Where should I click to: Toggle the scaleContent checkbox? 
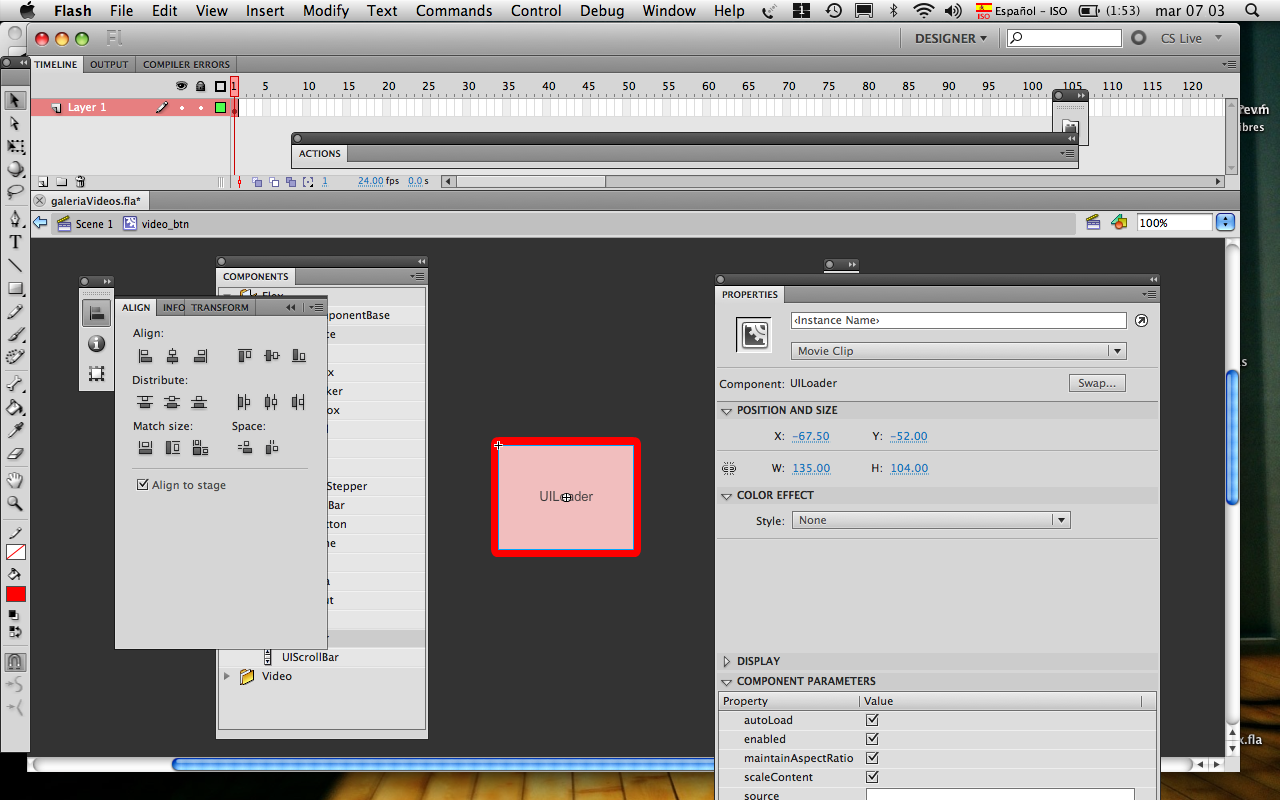(x=872, y=777)
